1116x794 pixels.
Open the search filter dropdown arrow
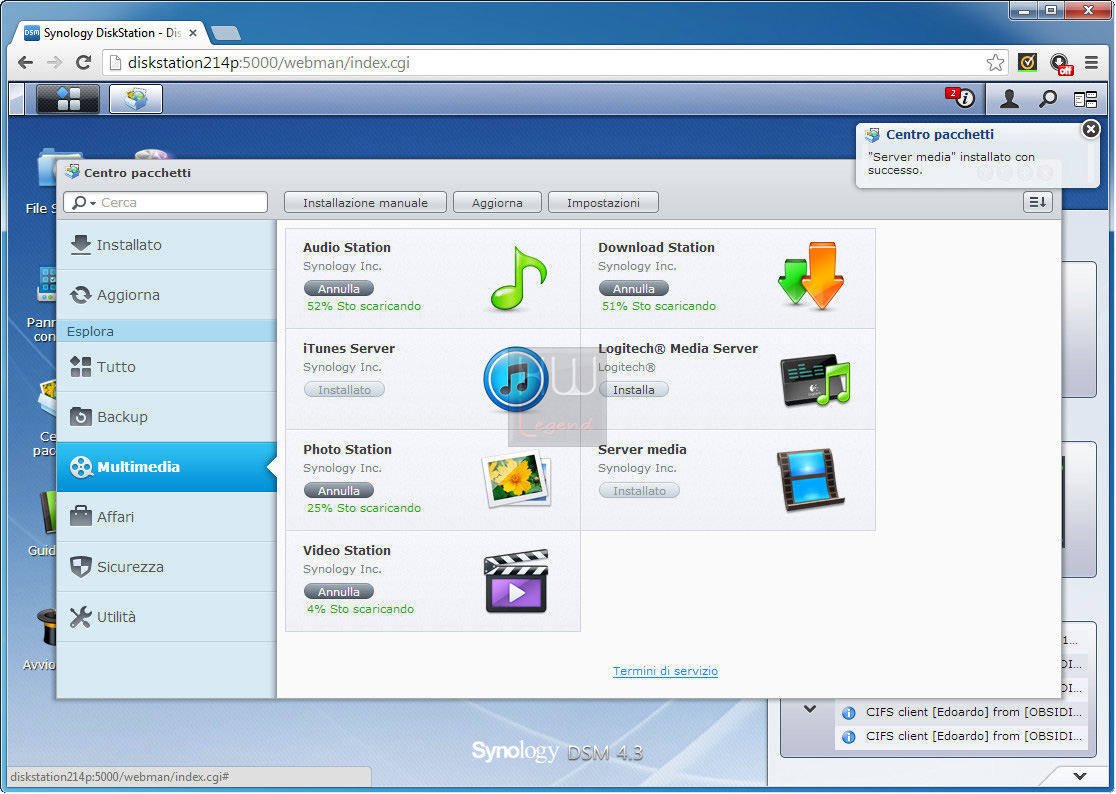[x=93, y=203]
